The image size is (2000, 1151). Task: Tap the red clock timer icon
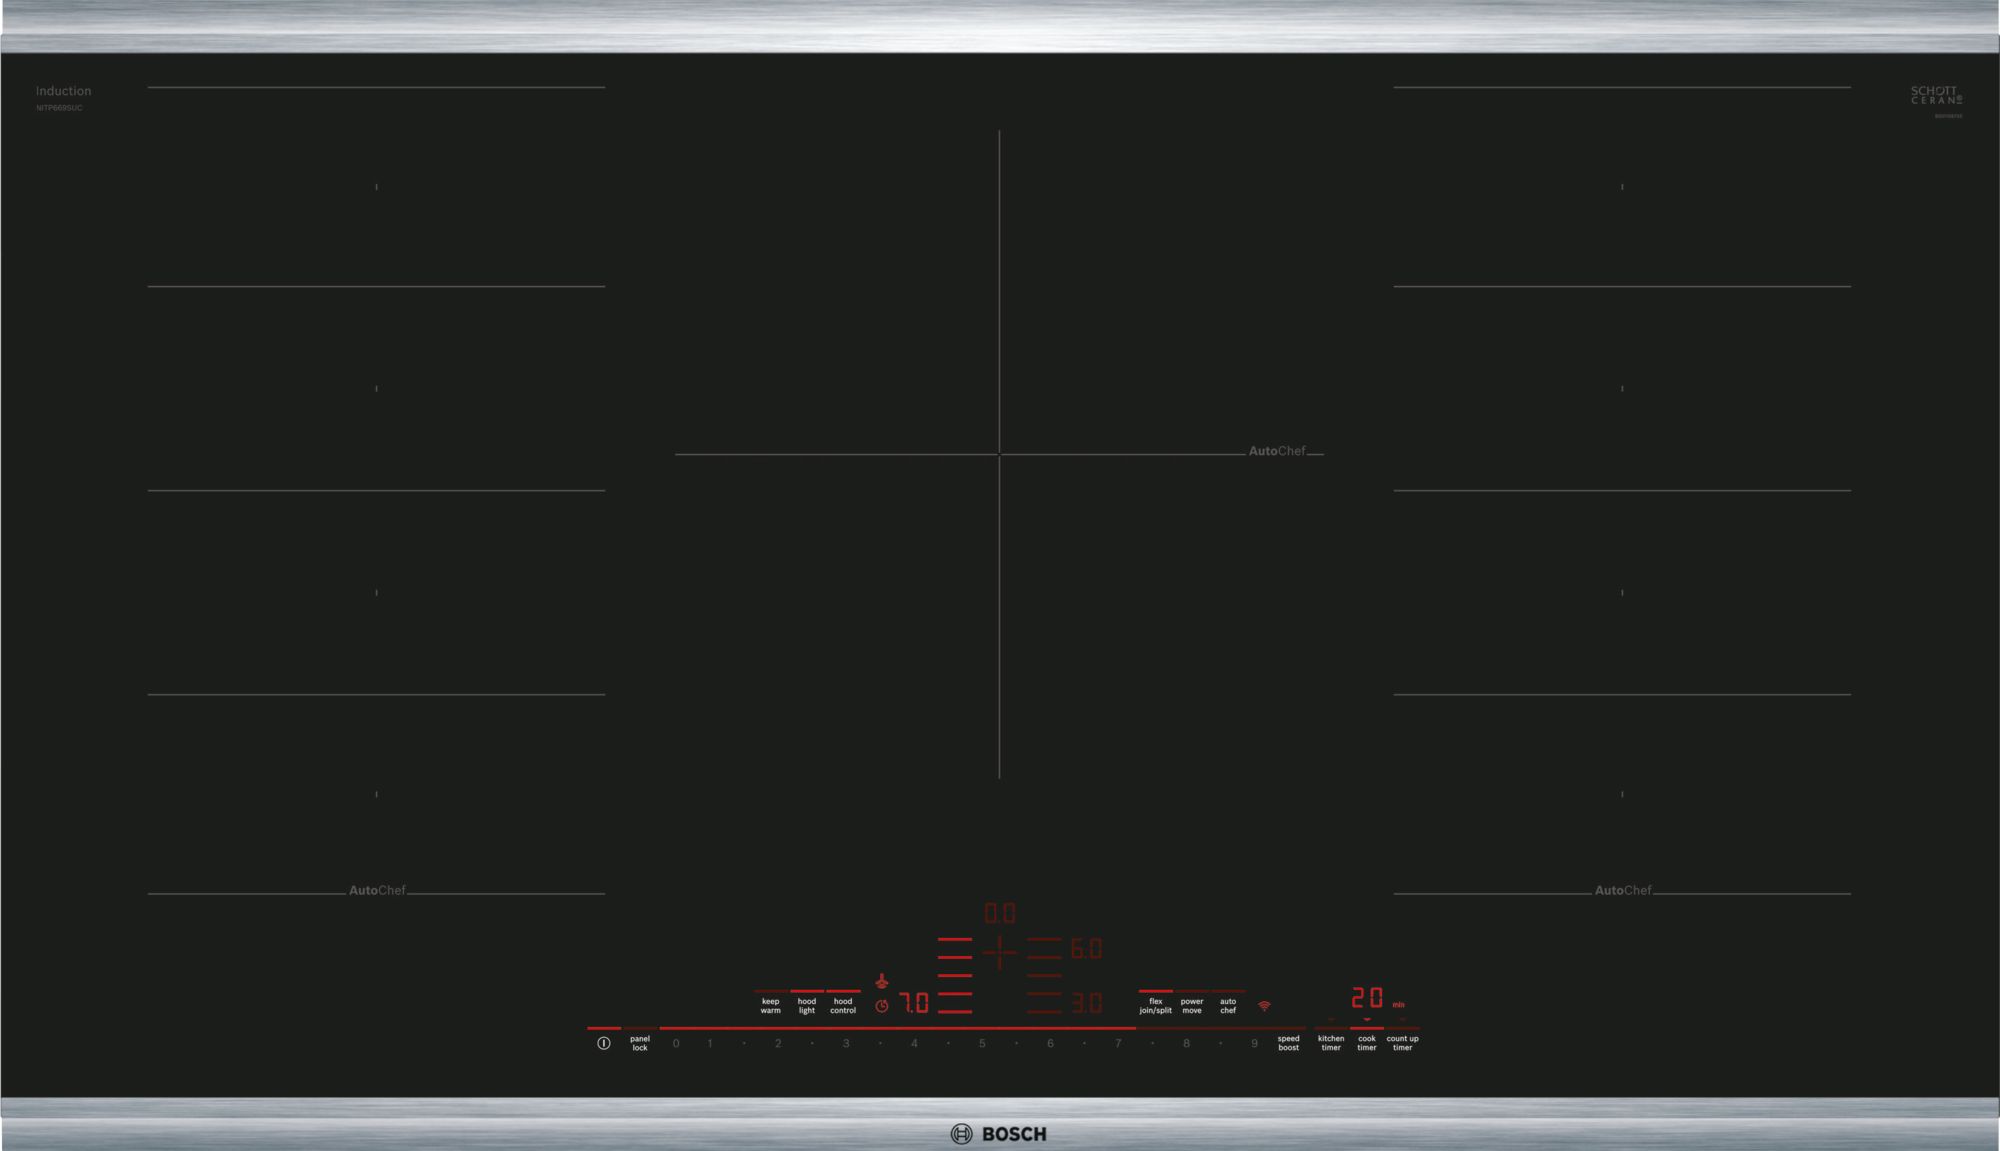(x=882, y=1006)
